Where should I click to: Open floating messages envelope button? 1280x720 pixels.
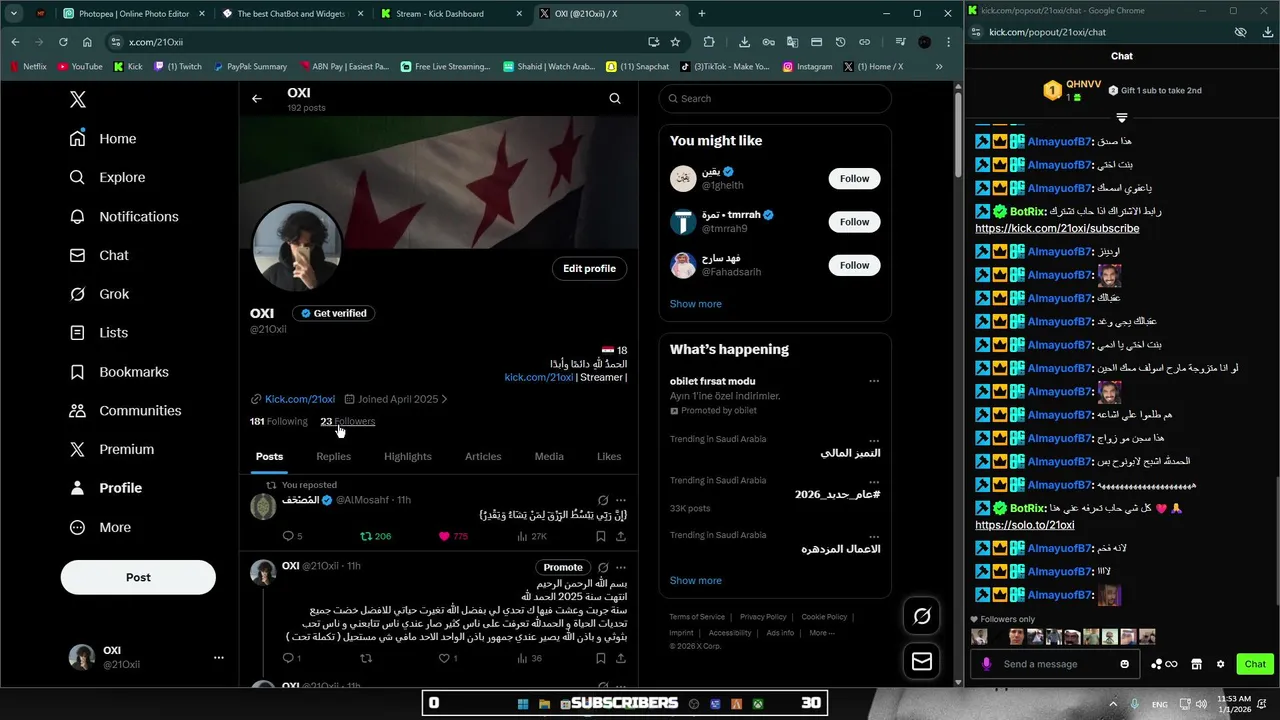pos(921,661)
